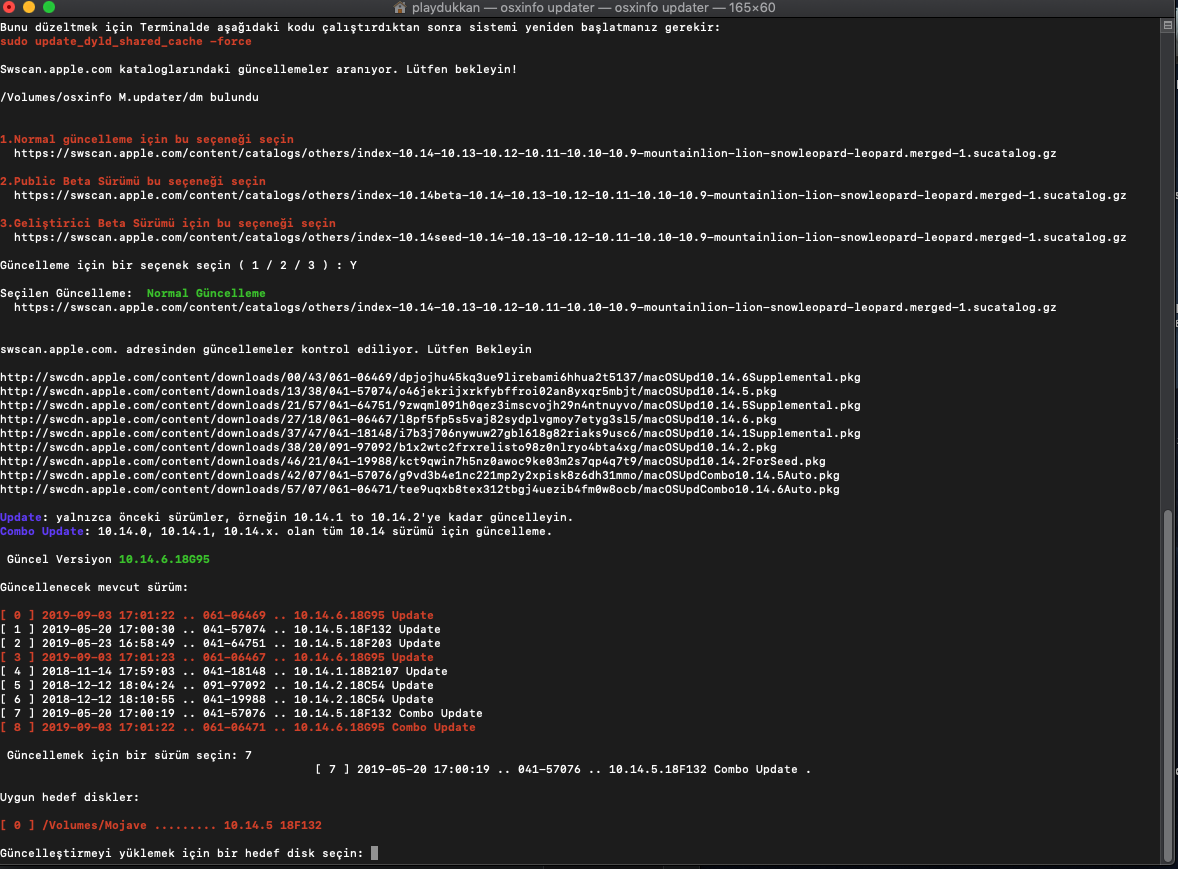This screenshot has height=869, width=1178.
Task: Select the /Volumes/Mojave target disk entry
Action: [x=161, y=825]
